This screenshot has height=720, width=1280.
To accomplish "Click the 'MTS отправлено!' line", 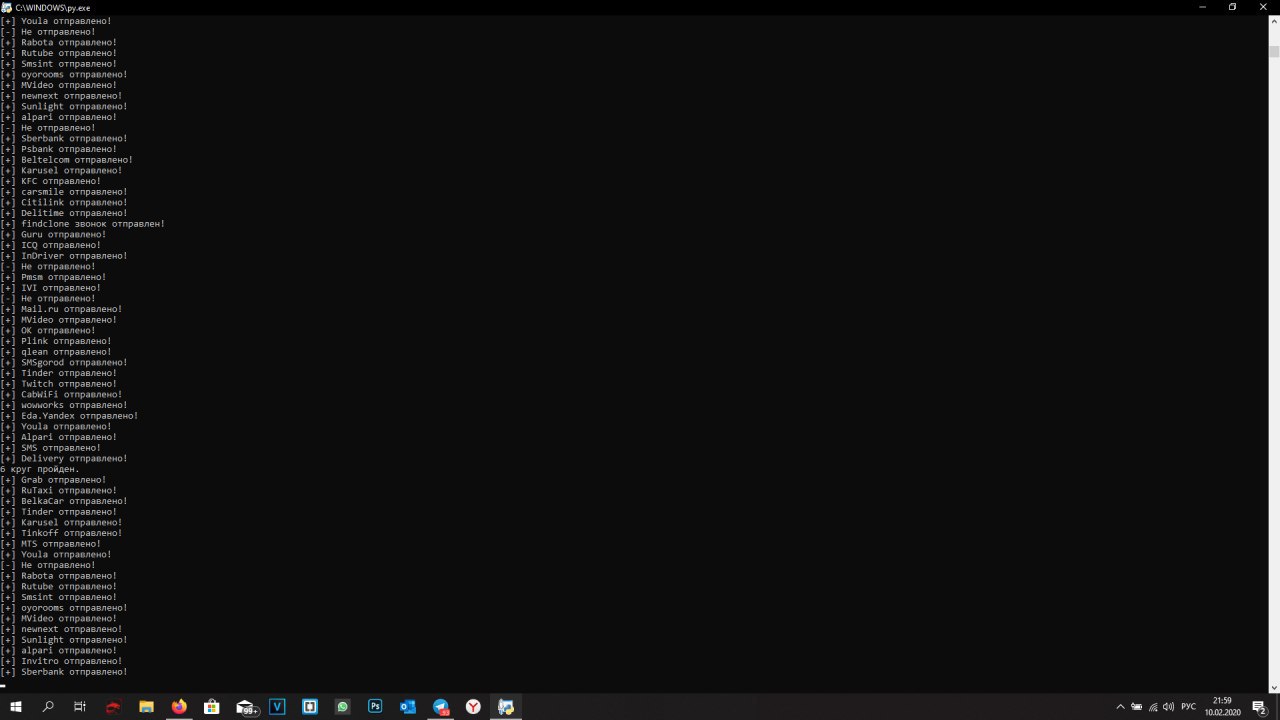I will (x=51, y=544).
